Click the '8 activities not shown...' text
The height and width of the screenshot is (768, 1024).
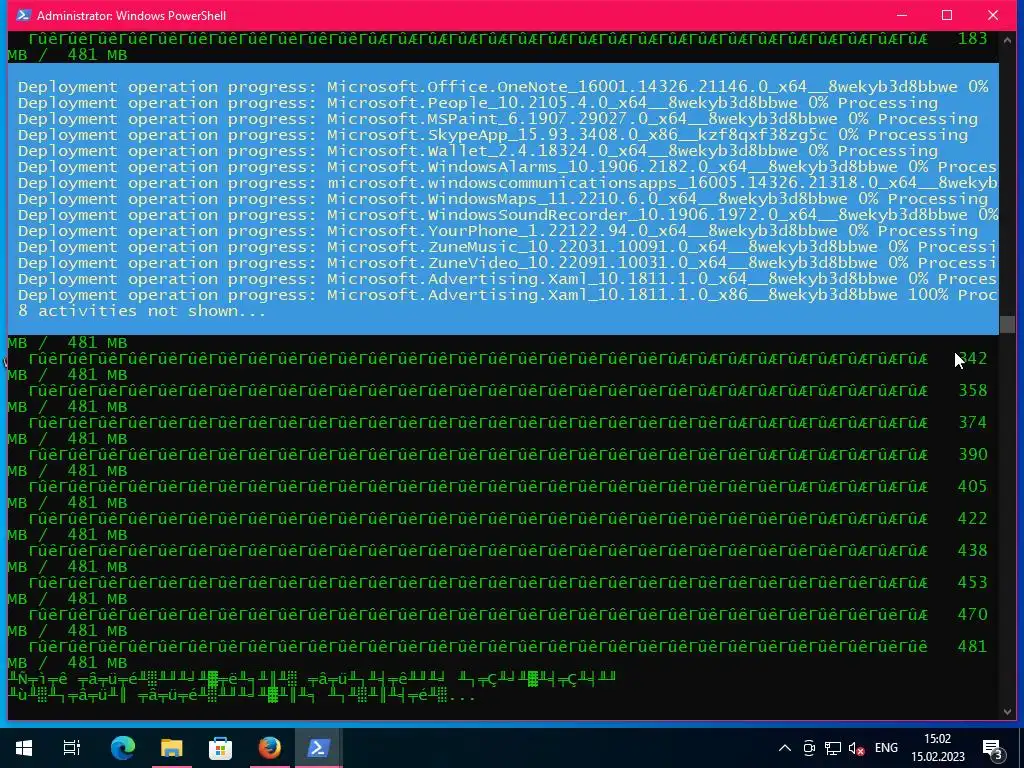142,311
